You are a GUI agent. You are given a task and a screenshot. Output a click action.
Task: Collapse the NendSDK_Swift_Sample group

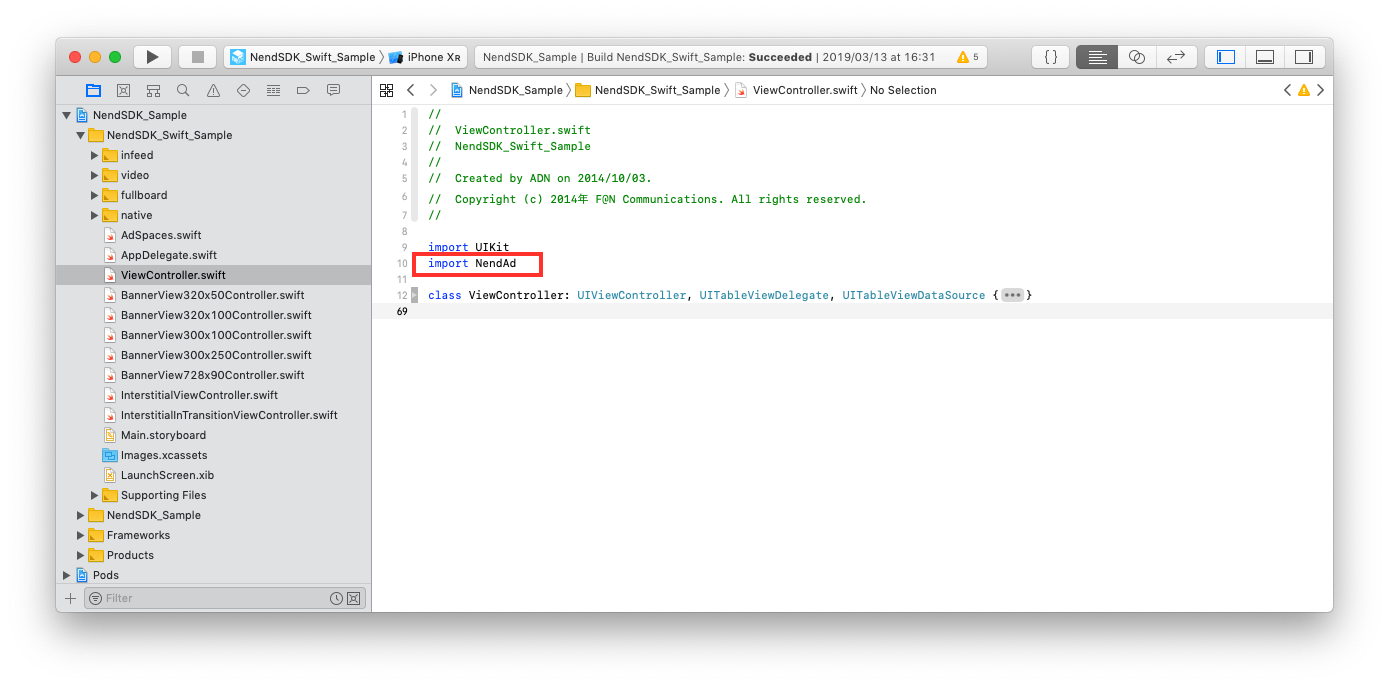[80, 135]
